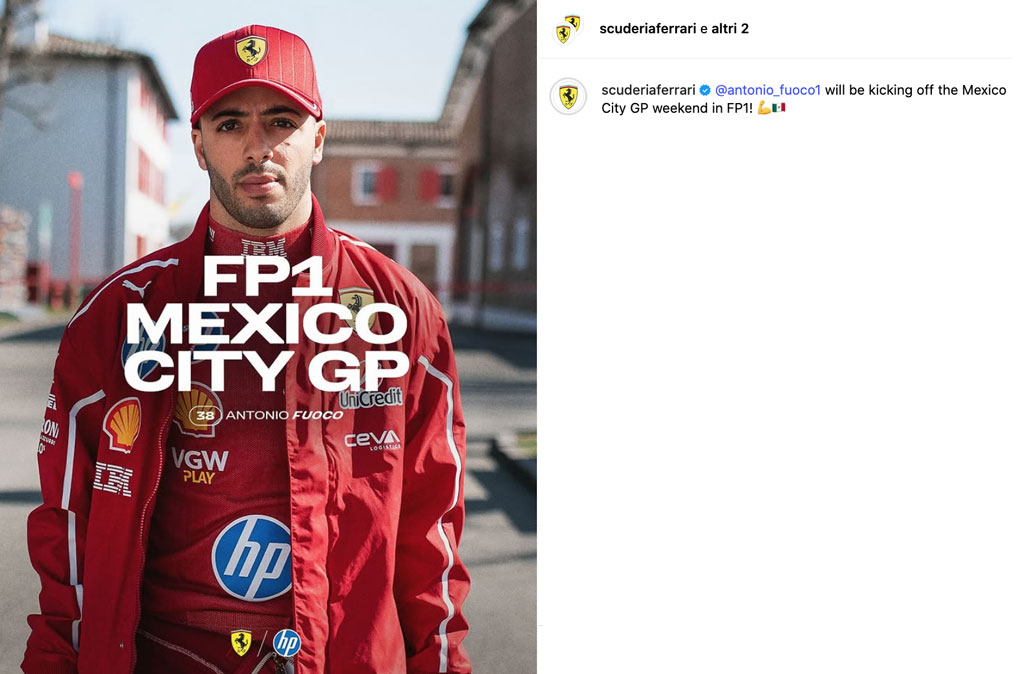Click the Ferrari shield on the red cap
The image size is (1024, 674).
click(251, 50)
